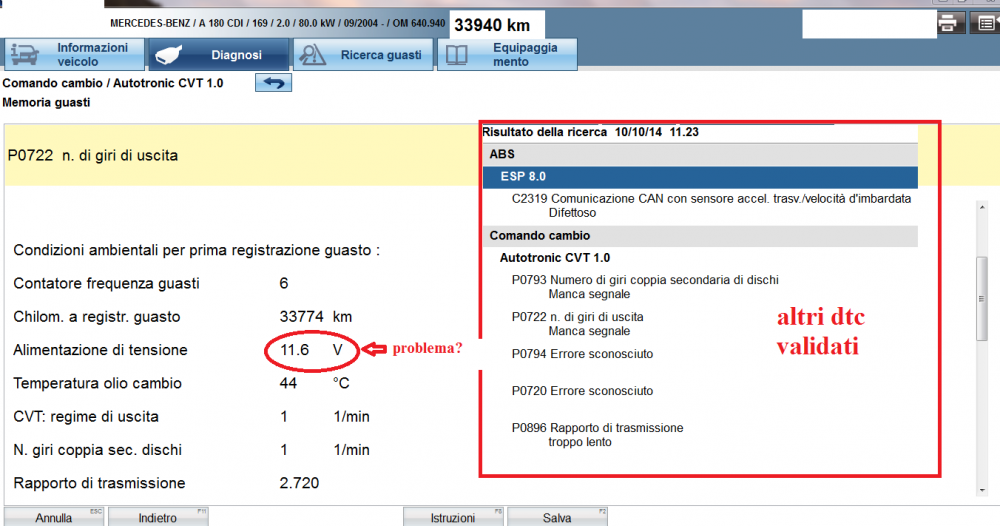Select P0722 entry in search results
The height and width of the screenshot is (526, 1000).
(577, 324)
